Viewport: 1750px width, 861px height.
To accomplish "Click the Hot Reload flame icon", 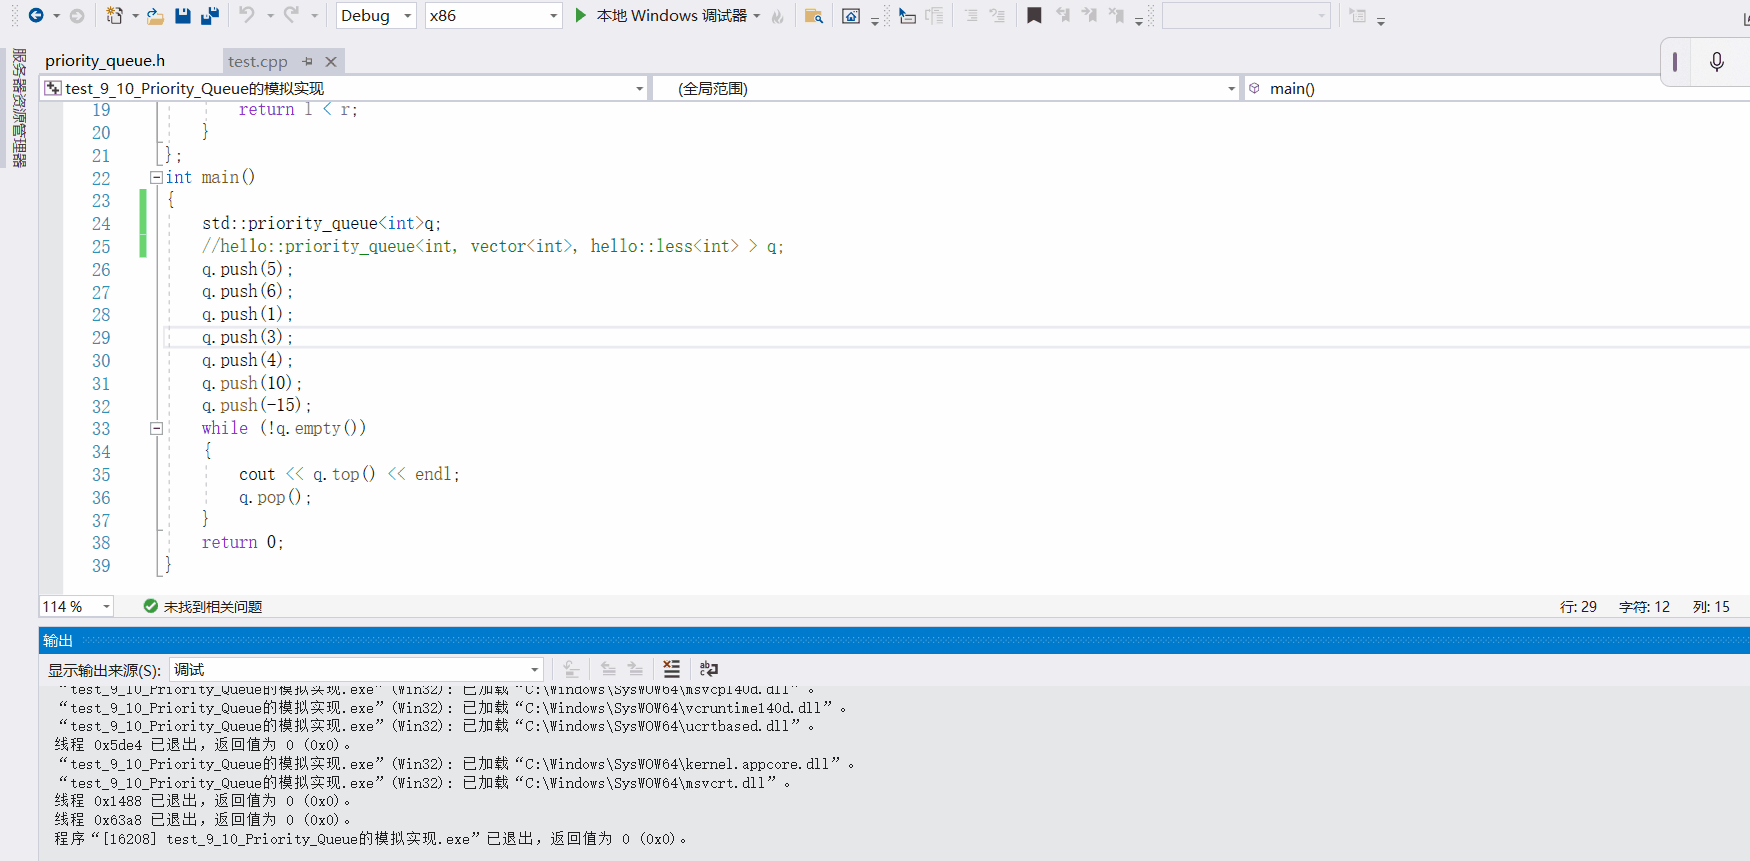I will click(778, 16).
